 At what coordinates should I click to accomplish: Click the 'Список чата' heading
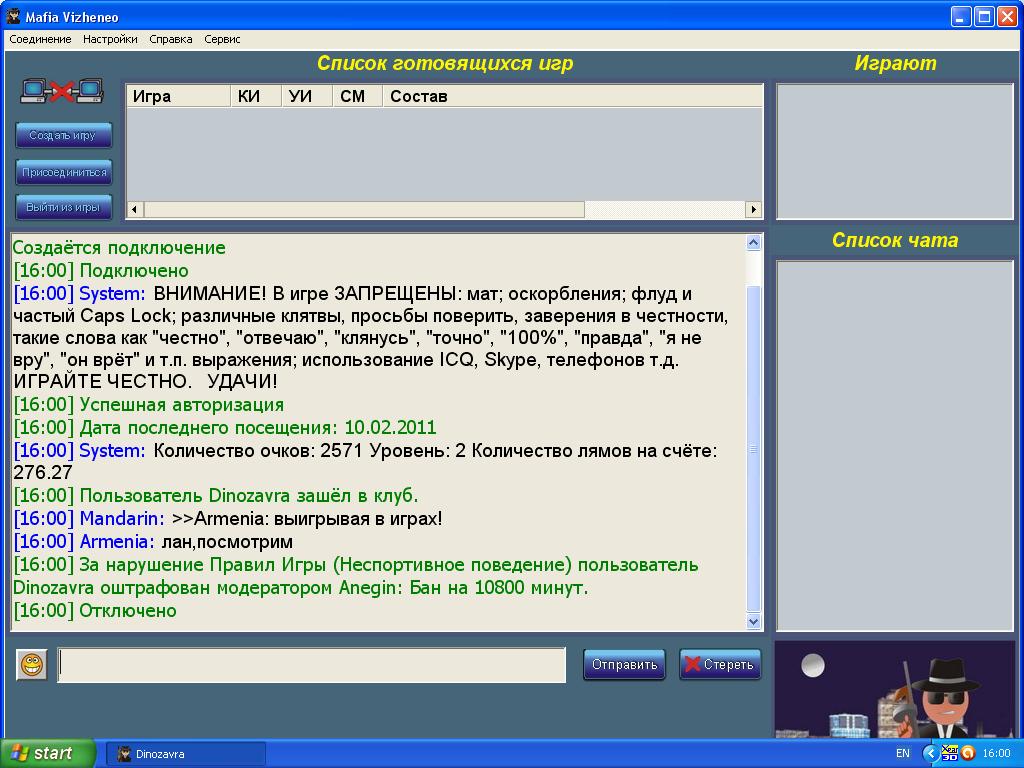895,240
